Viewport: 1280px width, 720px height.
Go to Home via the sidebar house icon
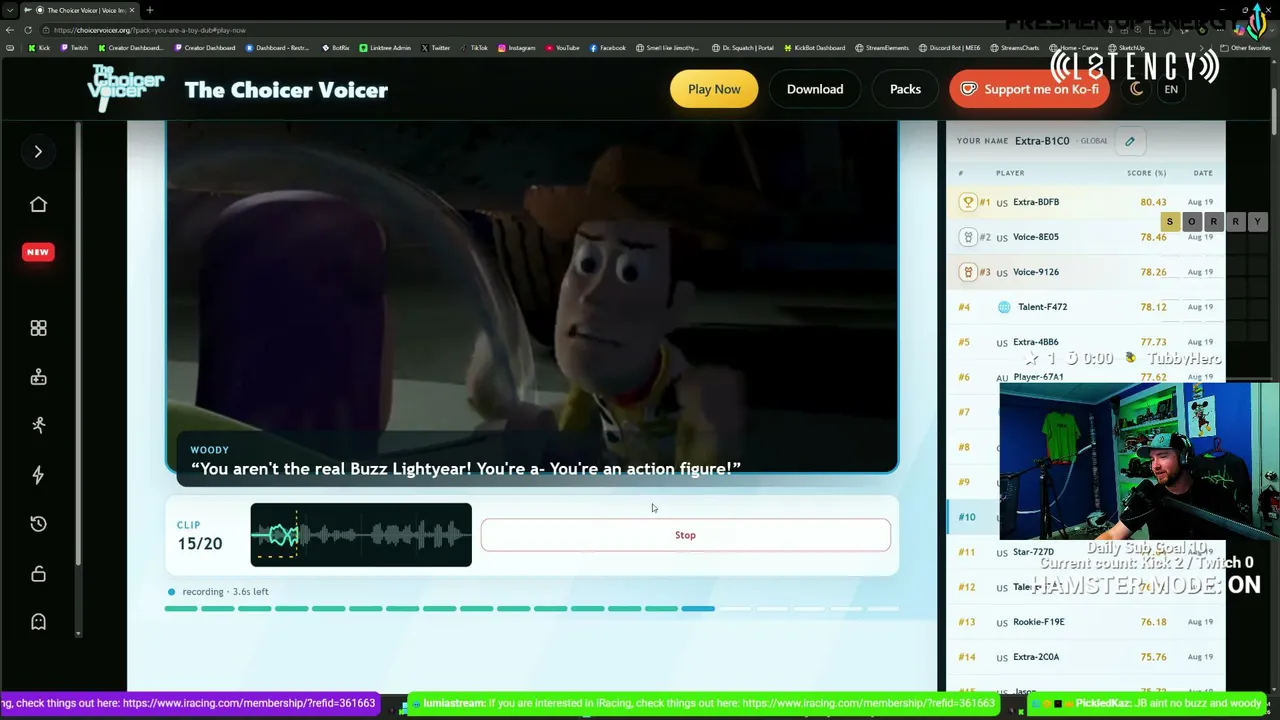pos(38,204)
